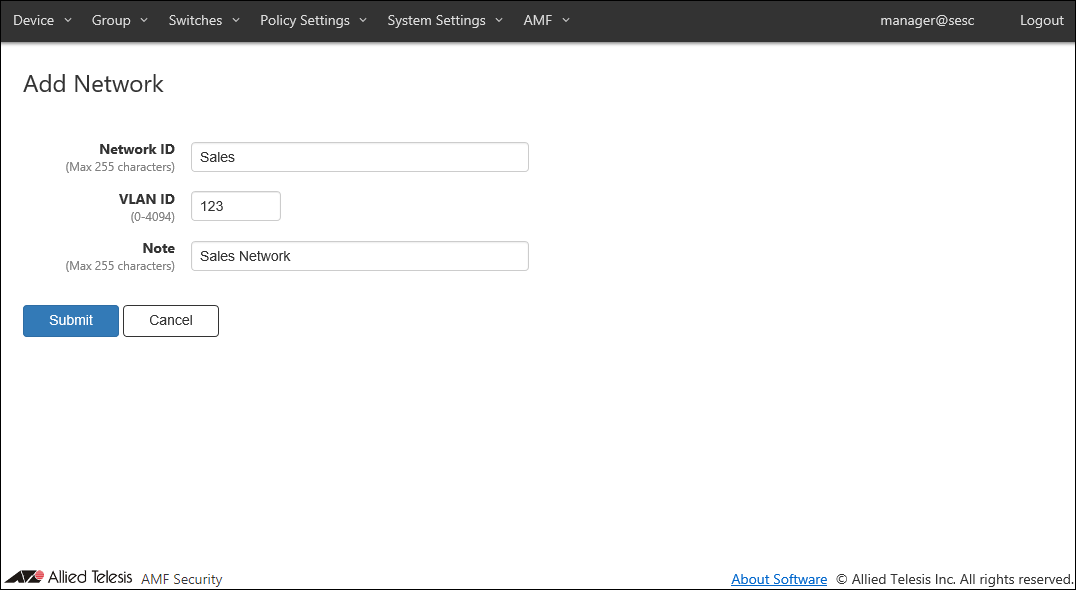The width and height of the screenshot is (1076, 590).
Task: Click the arrow next to Switches
Action: point(236,20)
